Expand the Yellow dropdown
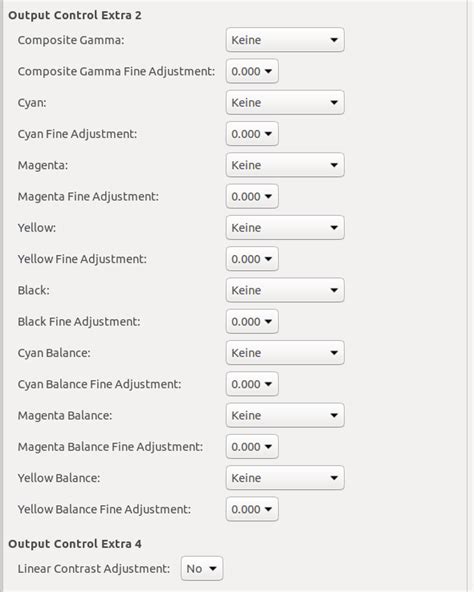This screenshot has height=592, width=474. tap(285, 228)
